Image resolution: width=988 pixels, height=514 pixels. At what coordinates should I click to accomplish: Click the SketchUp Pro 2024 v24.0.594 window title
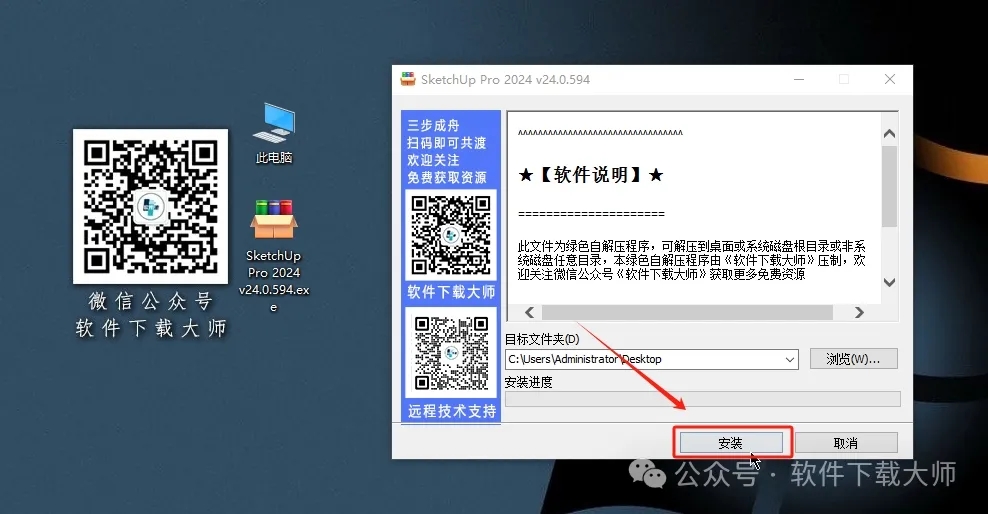(505, 79)
